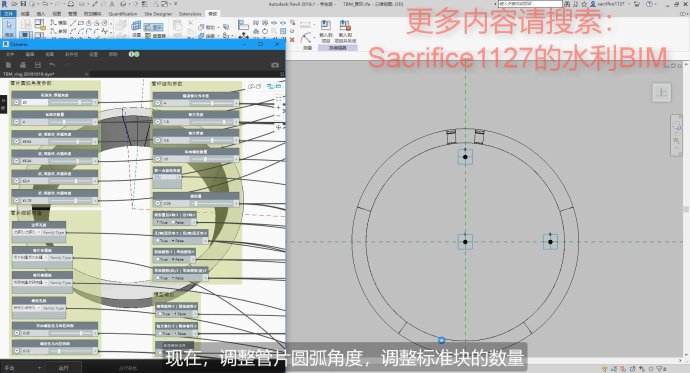The width and height of the screenshot is (690, 373).
Task: Click the Revit ViewCube top face
Action: pyautogui.click(x=661, y=92)
